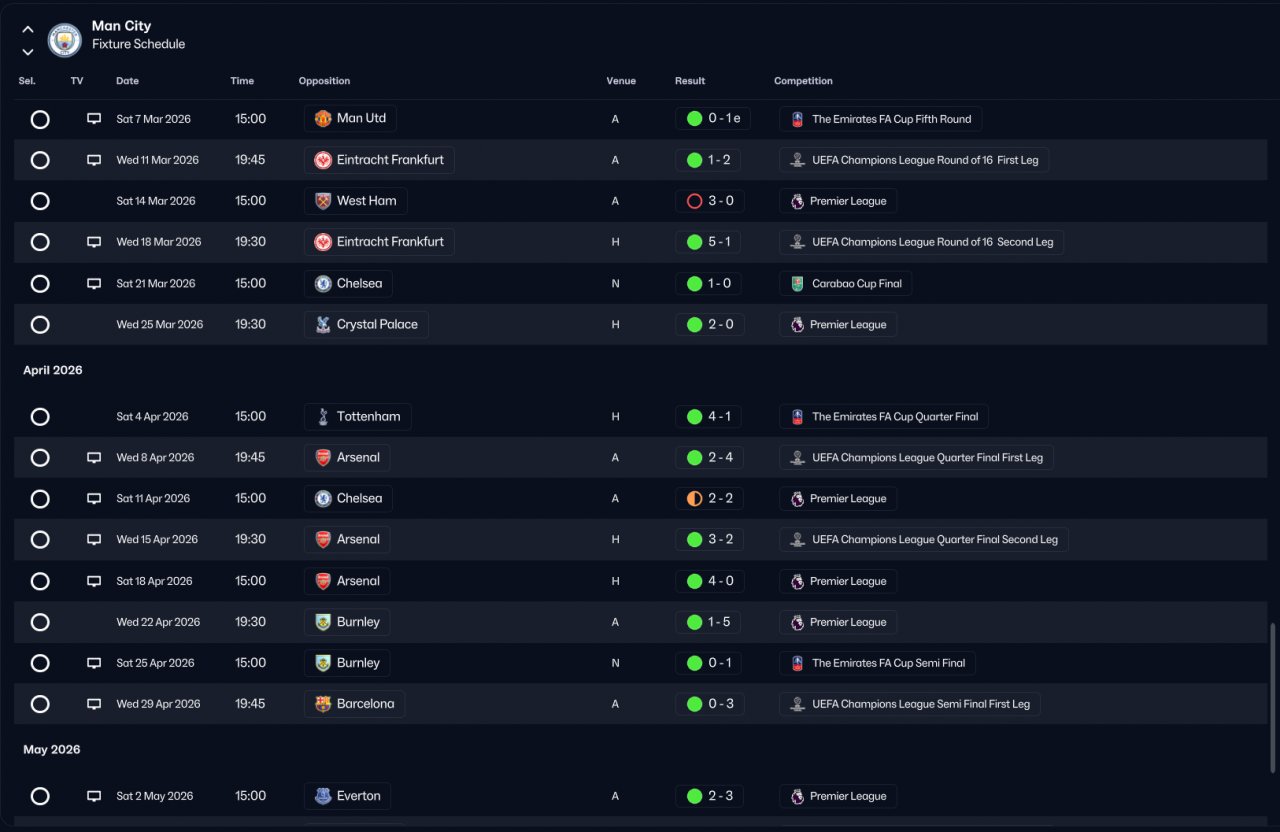1280x832 pixels.
Task: Sort fixtures by the Date column header
Action: pos(127,81)
